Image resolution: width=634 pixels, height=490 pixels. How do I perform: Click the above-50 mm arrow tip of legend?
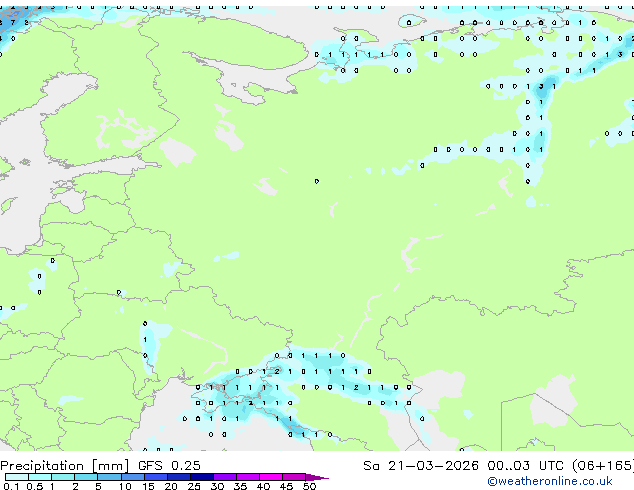[x=317, y=477]
